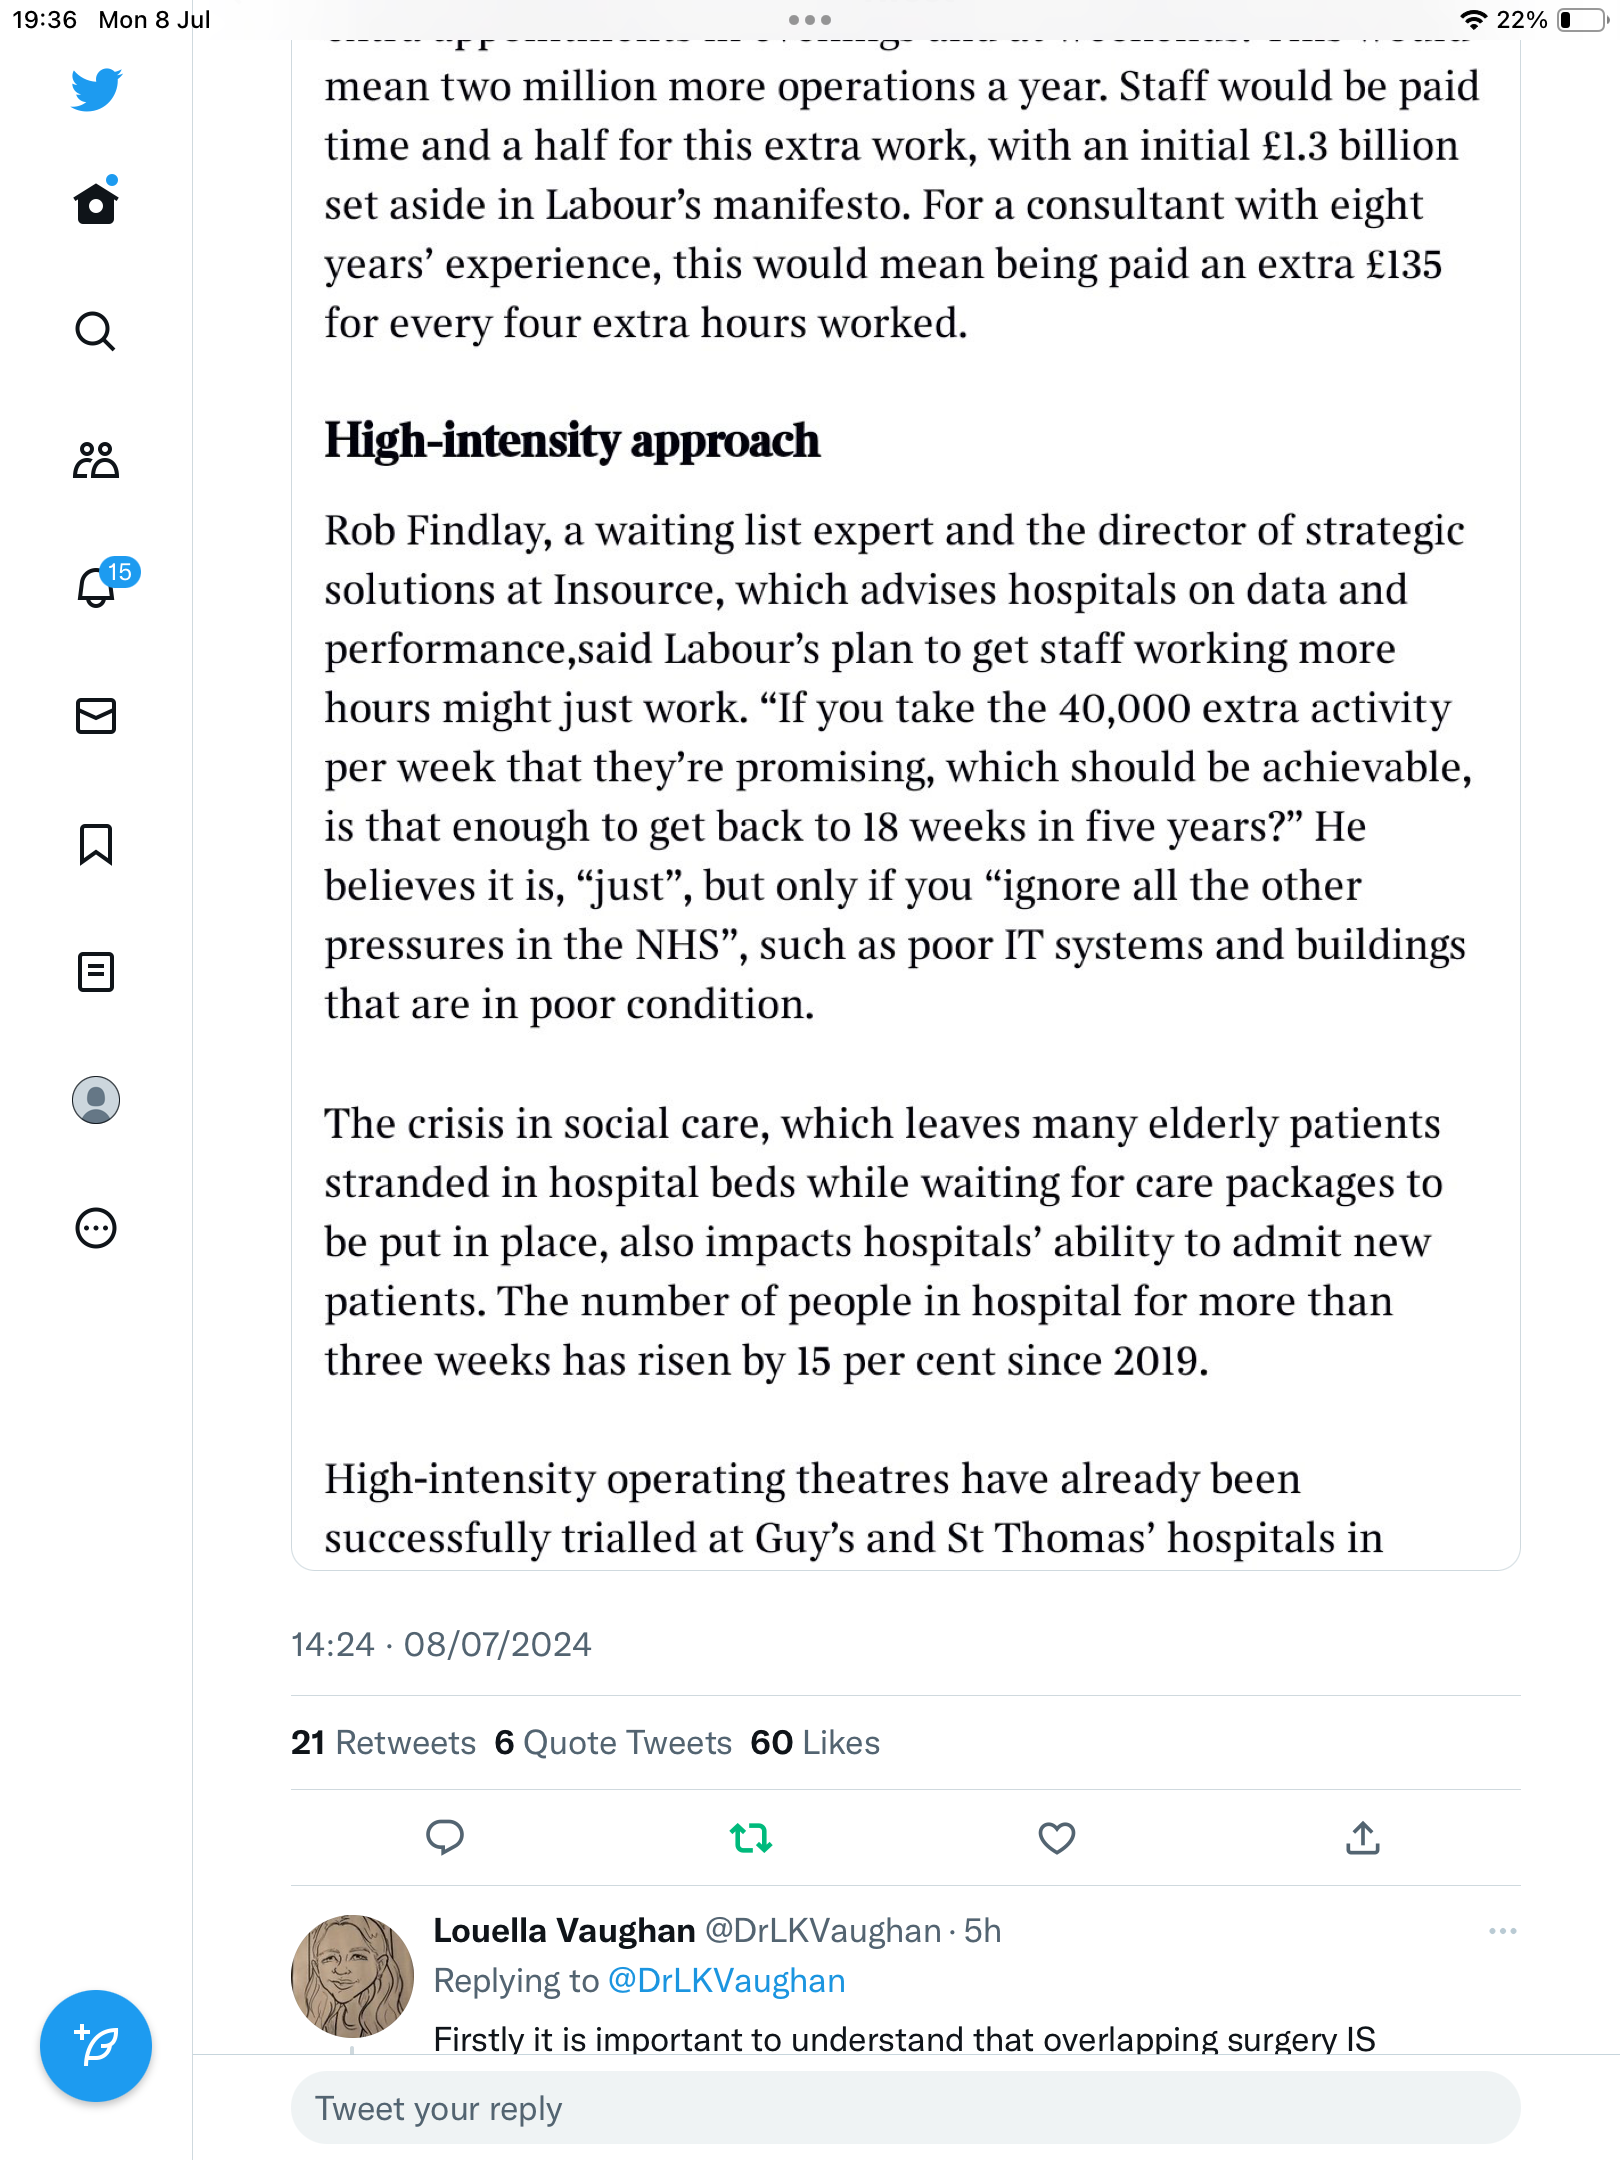
Task: Open the Search icon in sidebar
Action: [96, 331]
